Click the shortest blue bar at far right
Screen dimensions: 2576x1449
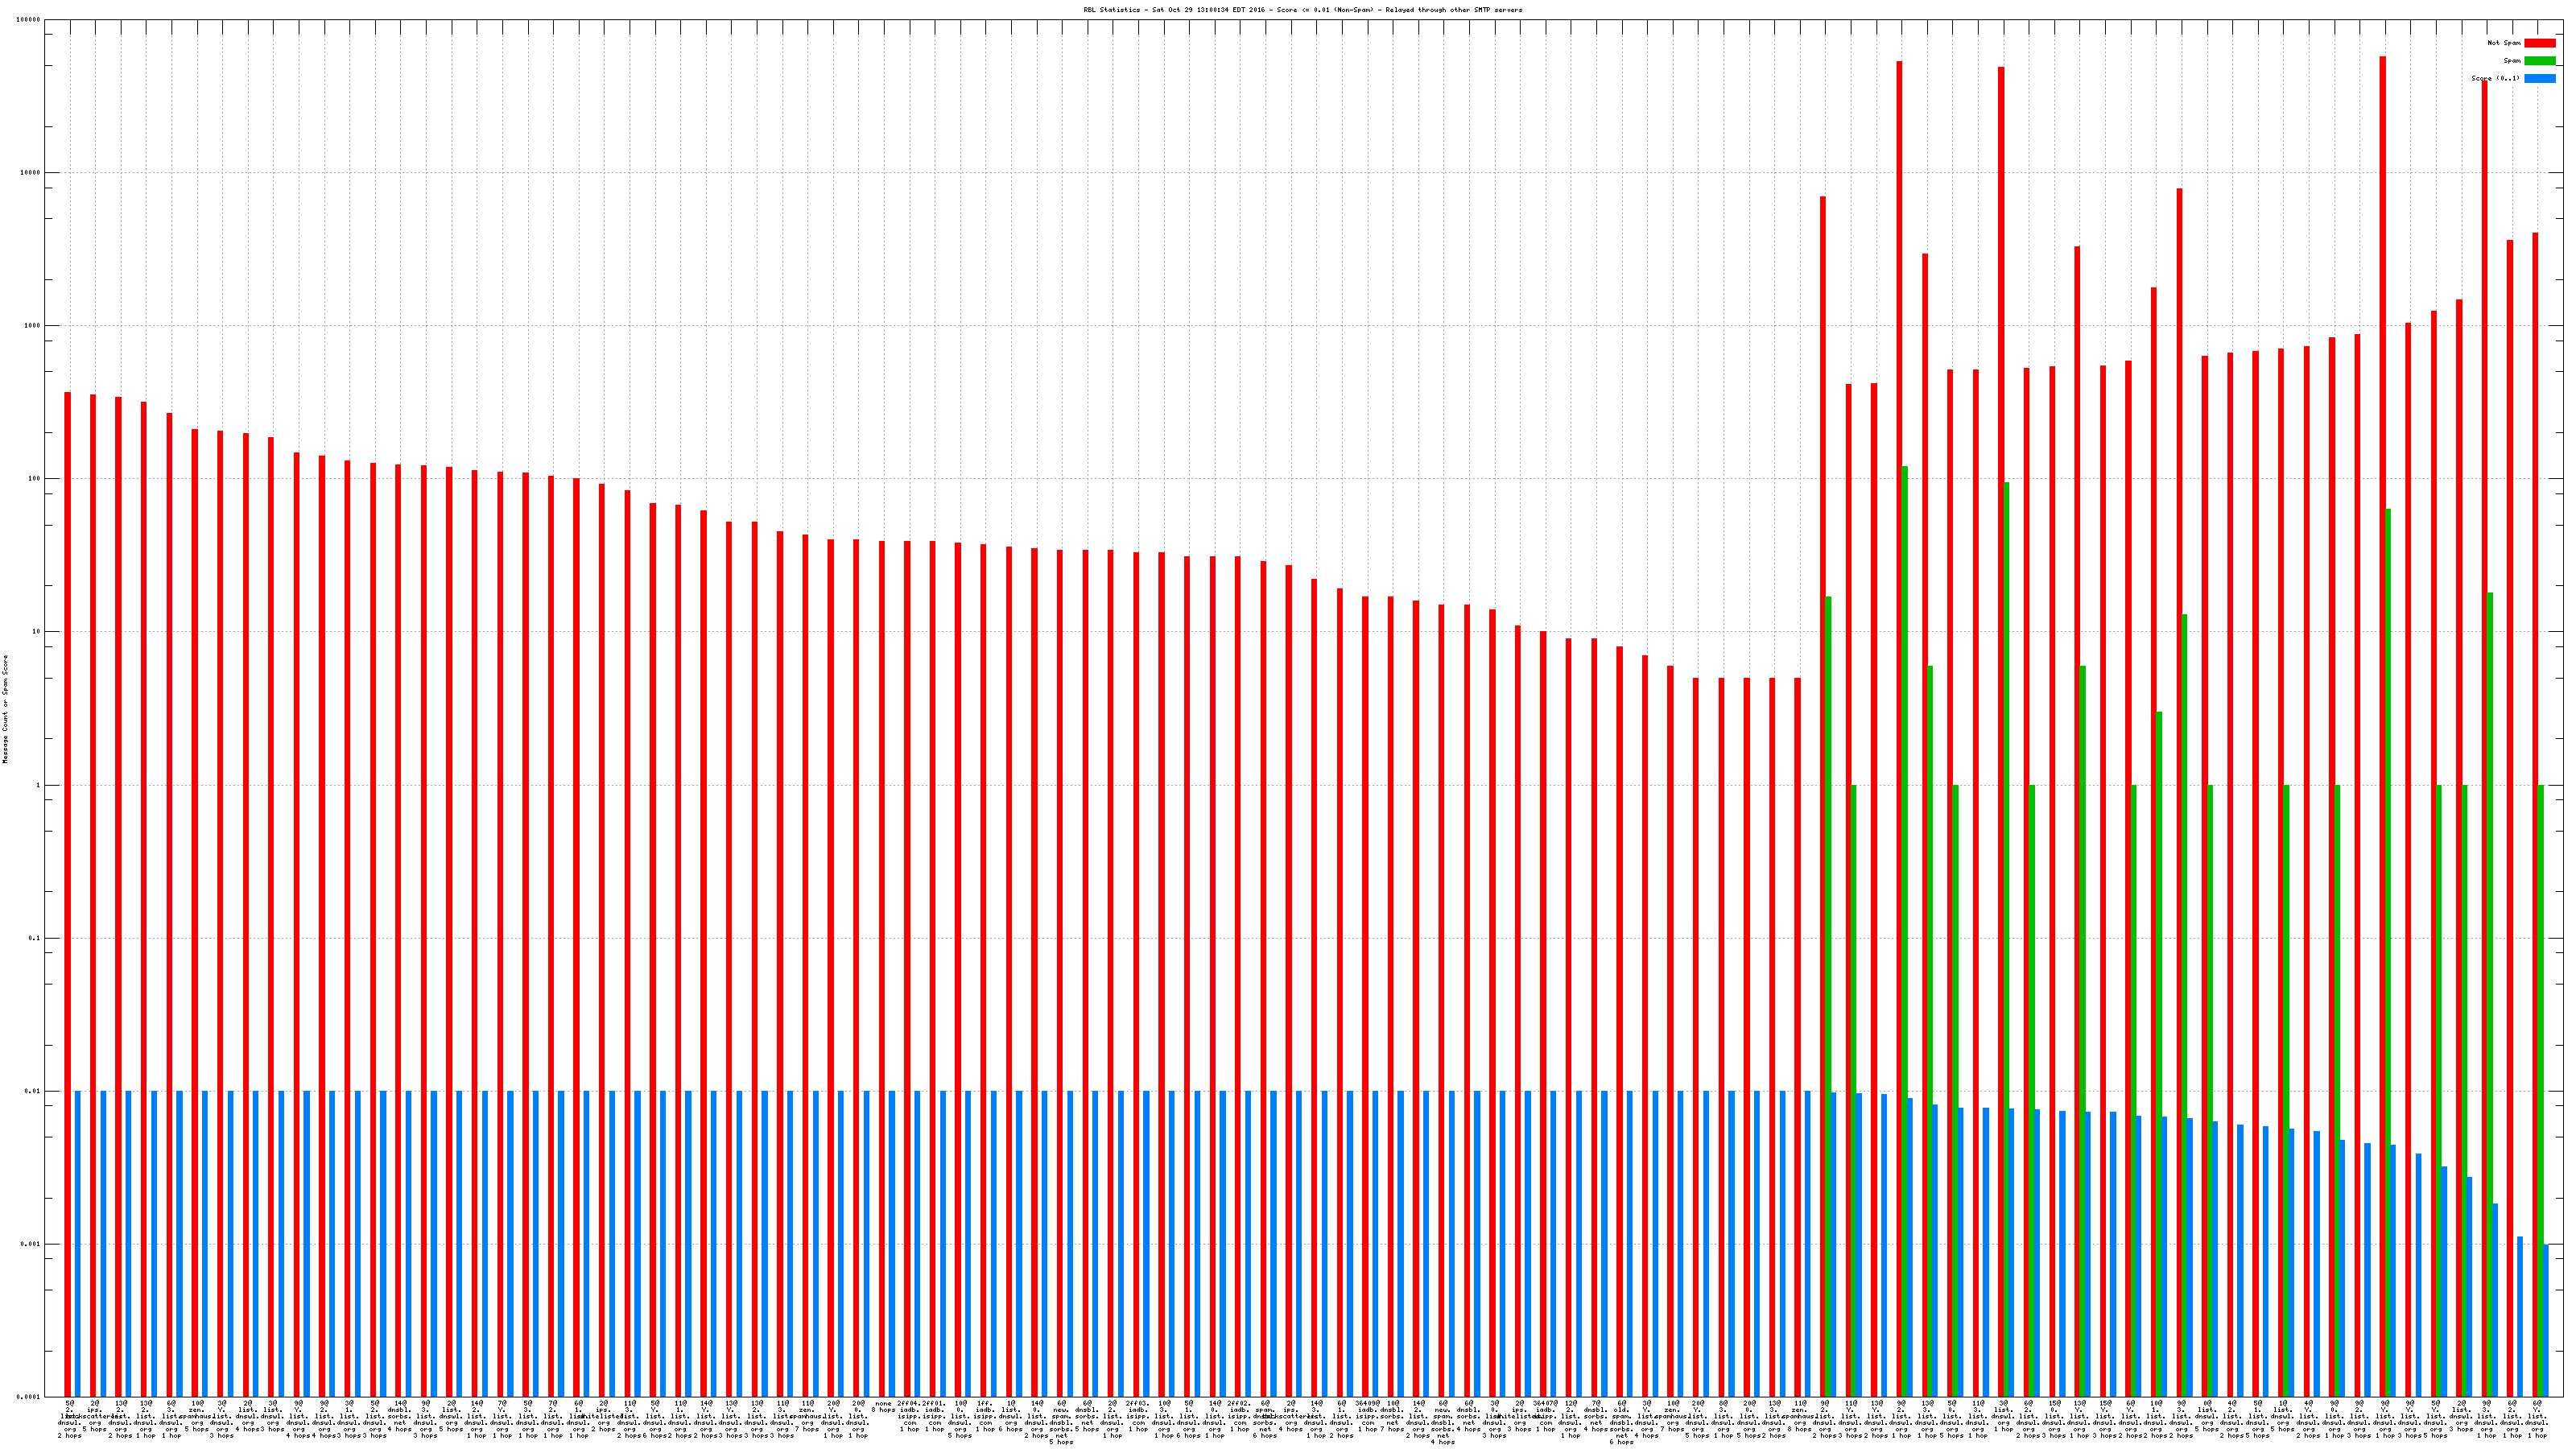coord(2546,1320)
